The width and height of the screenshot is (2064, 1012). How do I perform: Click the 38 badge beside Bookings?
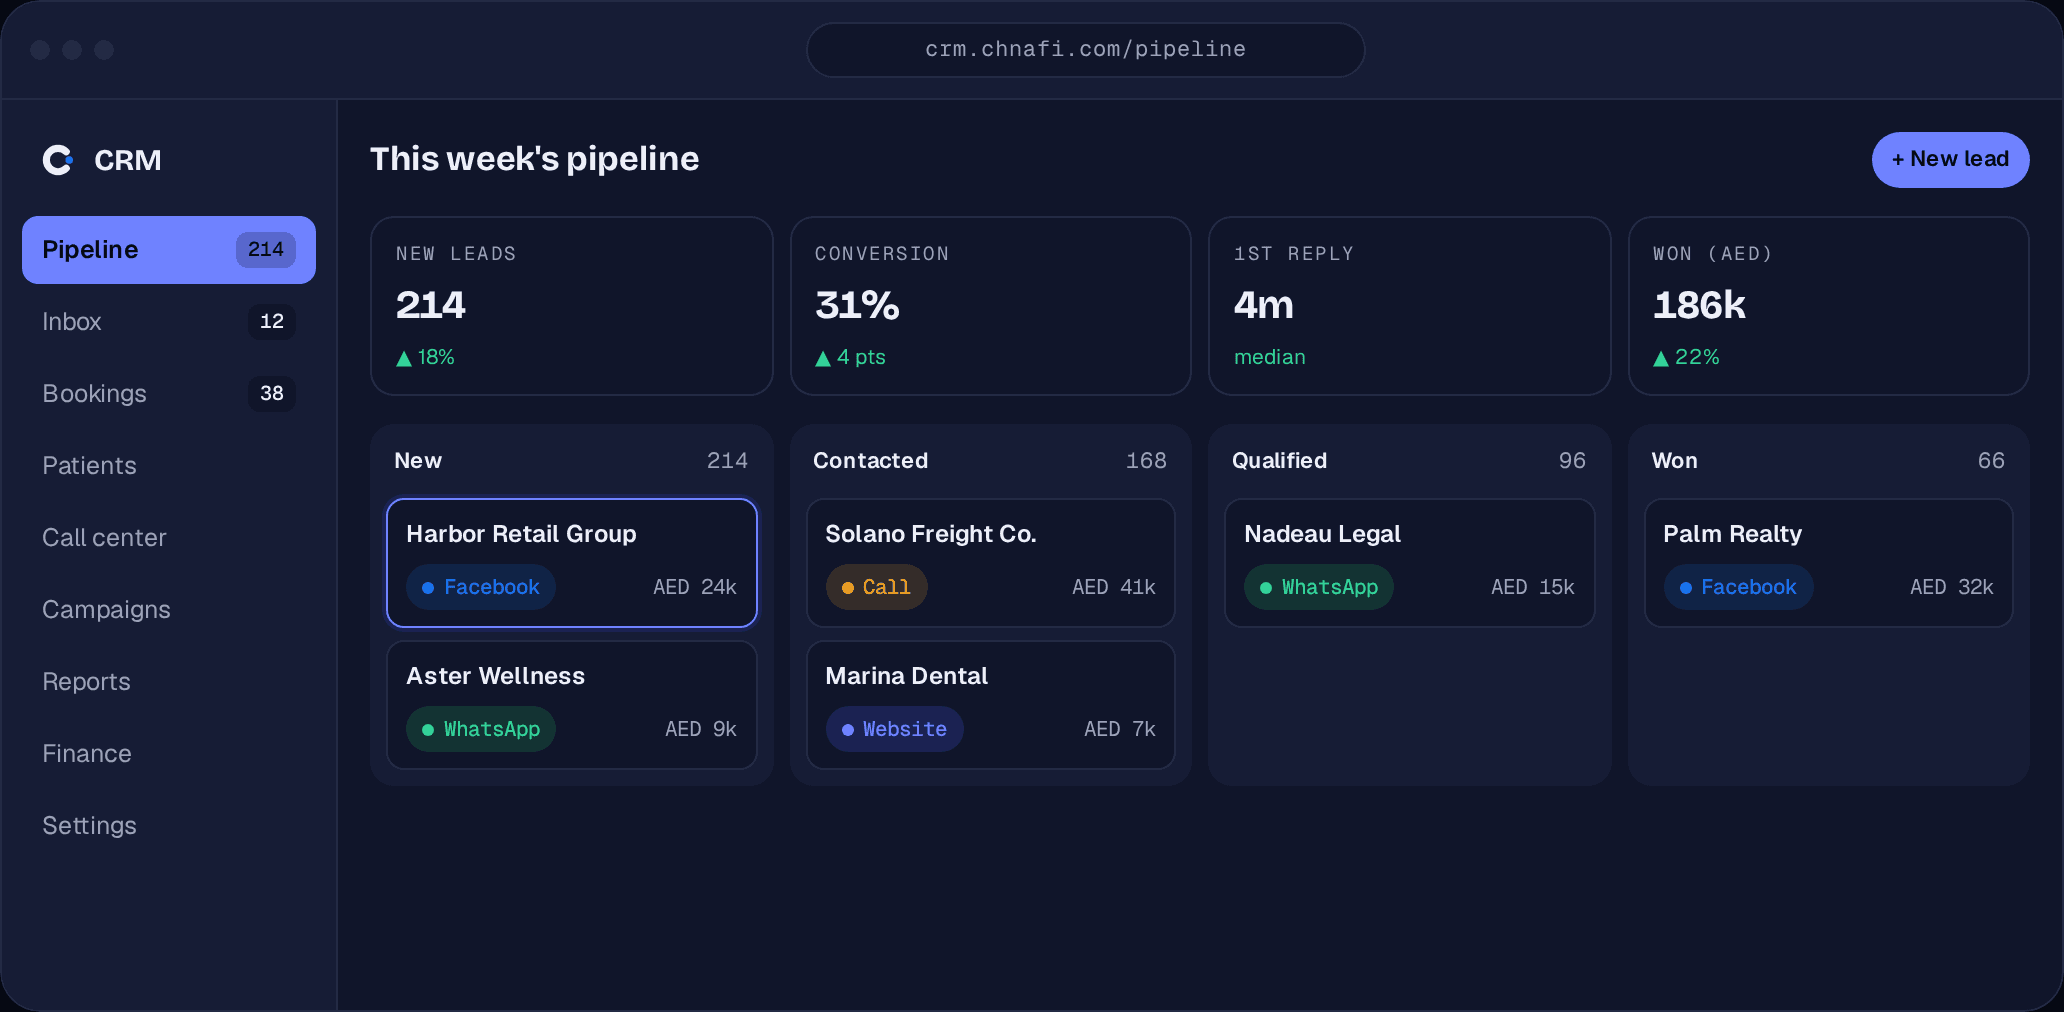tap(272, 394)
